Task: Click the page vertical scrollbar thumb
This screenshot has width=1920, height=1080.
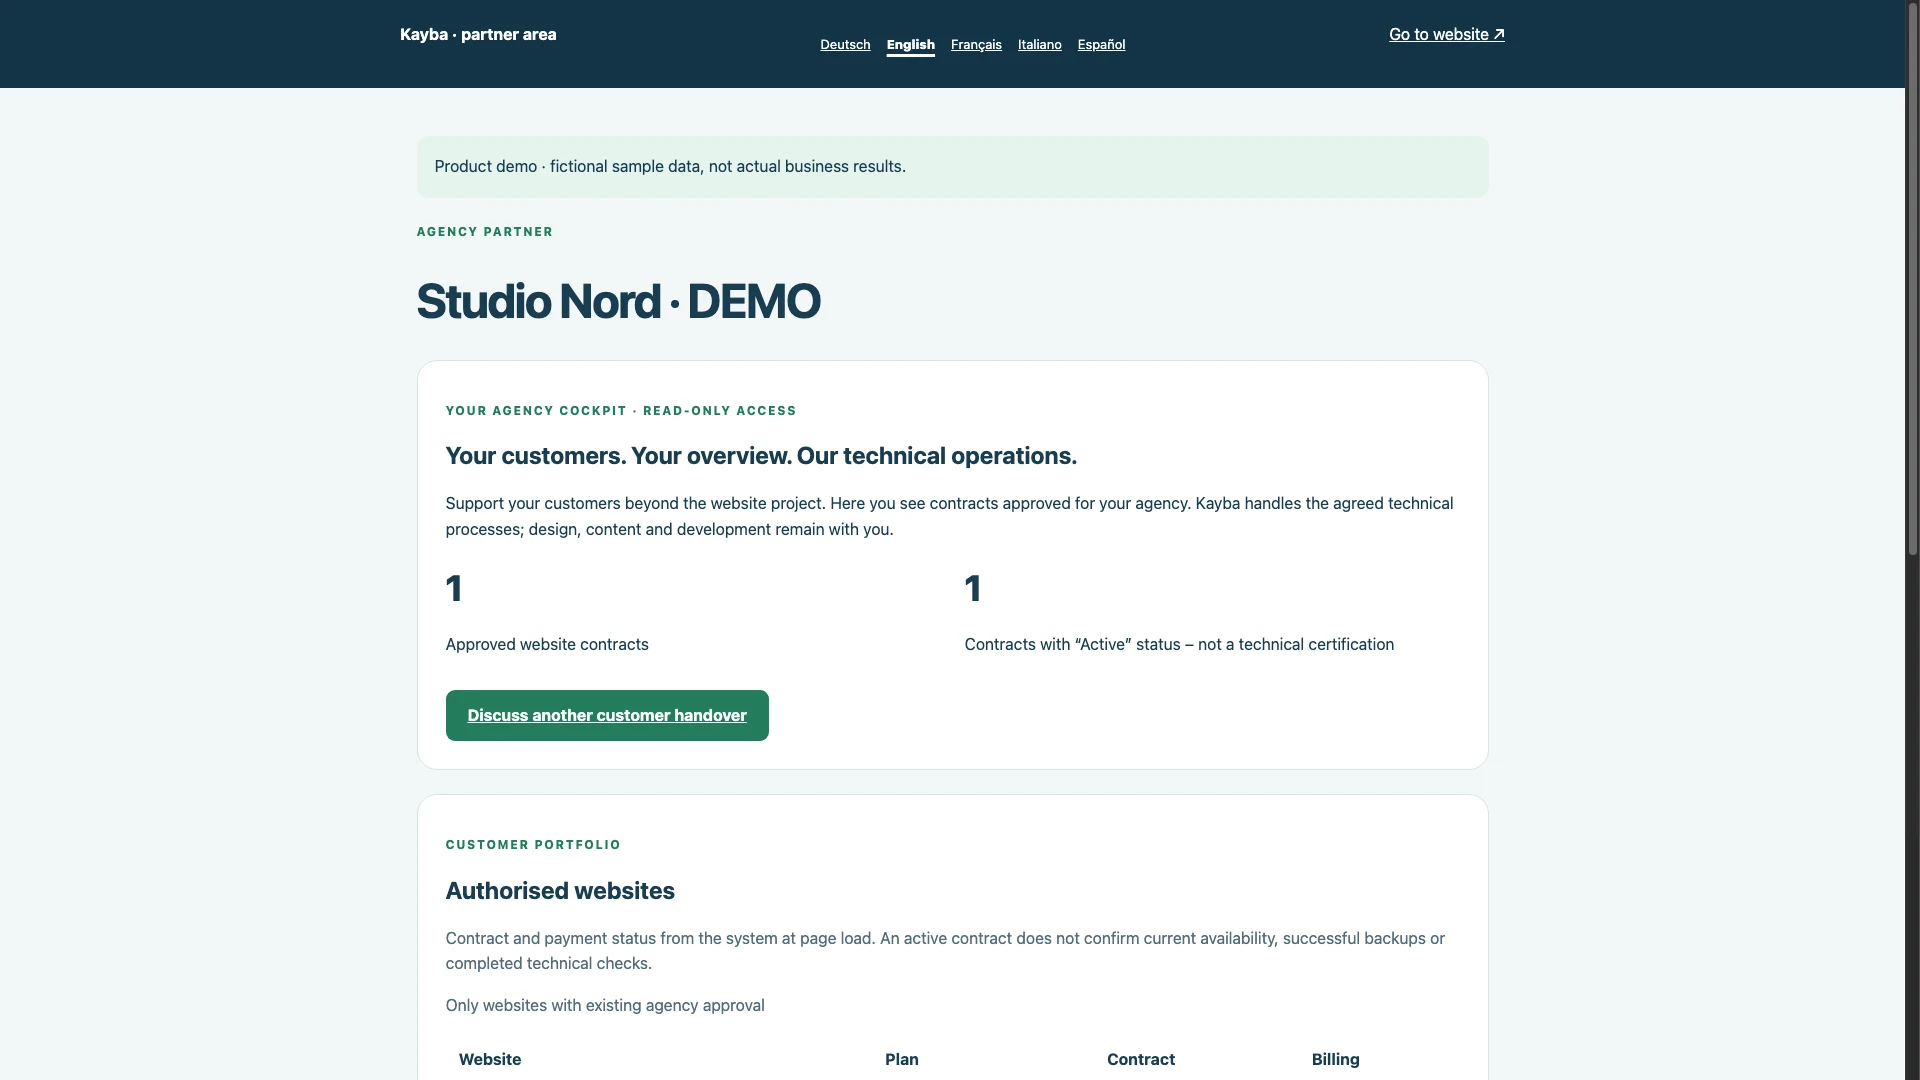Action: coord(1912,278)
